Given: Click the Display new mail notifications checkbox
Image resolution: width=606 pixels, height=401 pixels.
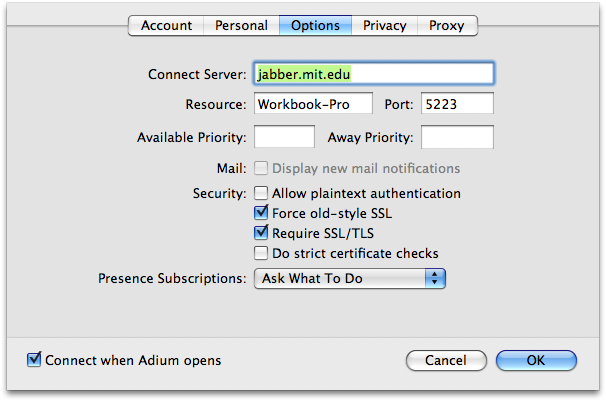Looking at the screenshot, I should click(261, 168).
